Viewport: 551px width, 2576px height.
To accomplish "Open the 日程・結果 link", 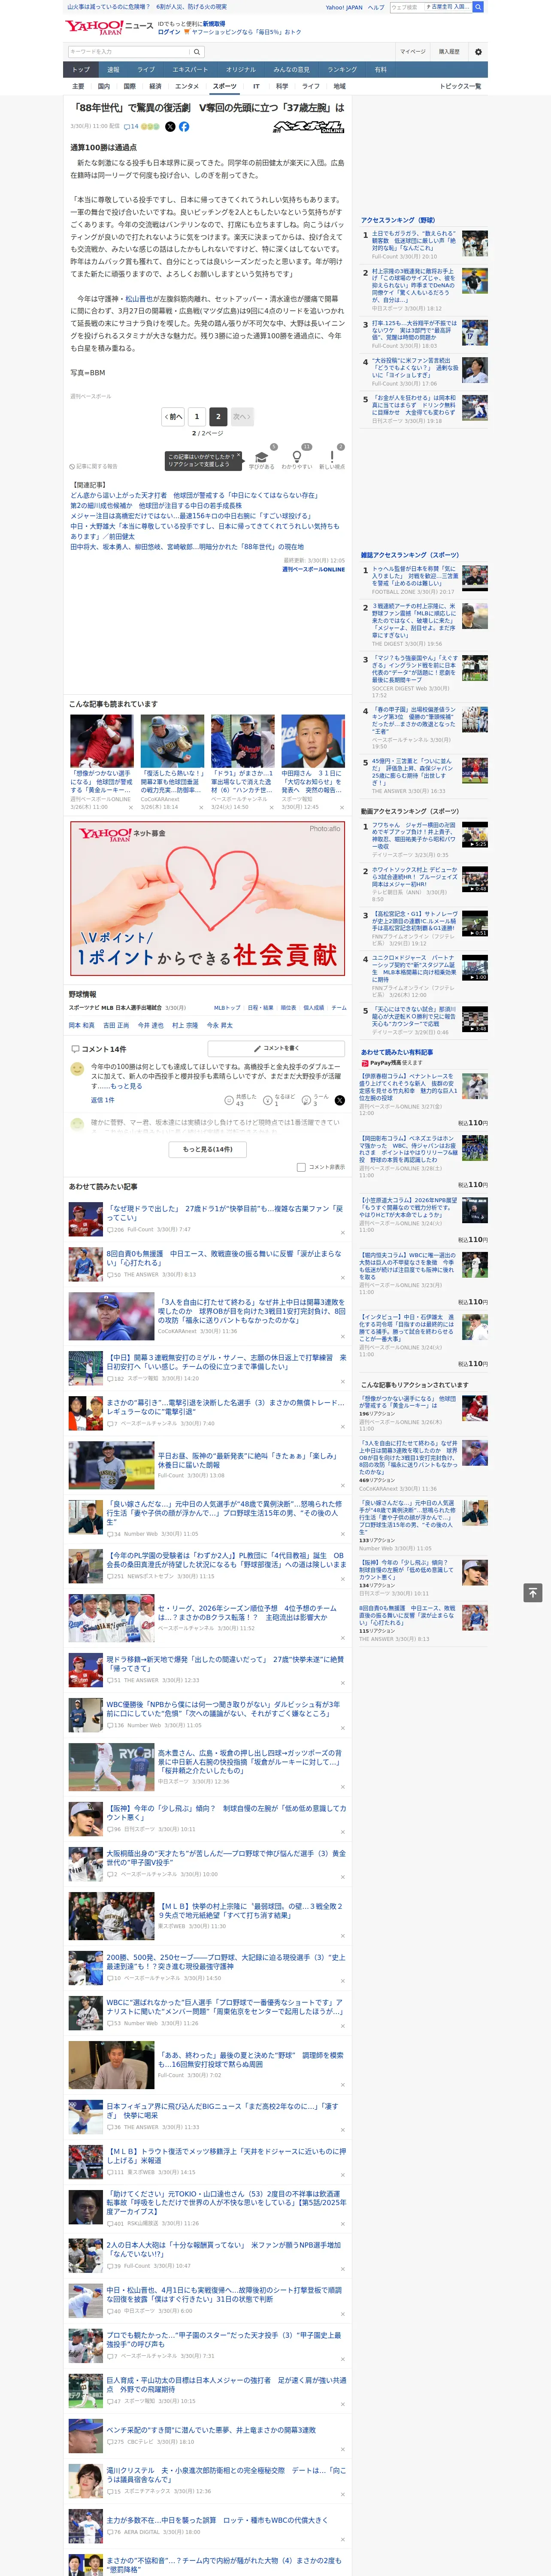I will point(260,1008).
